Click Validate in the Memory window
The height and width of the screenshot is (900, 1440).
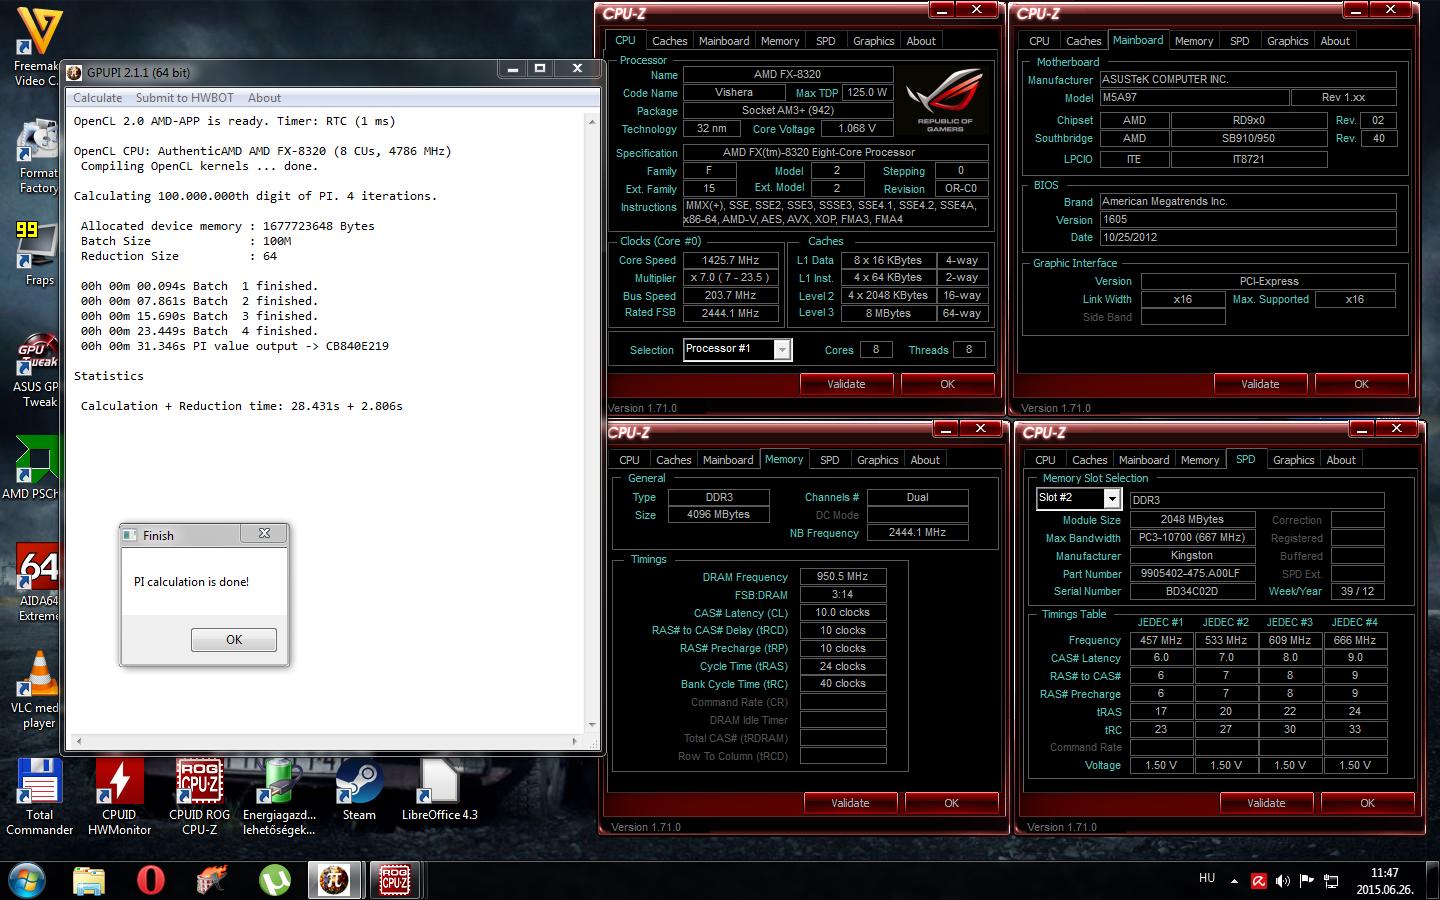850,803
